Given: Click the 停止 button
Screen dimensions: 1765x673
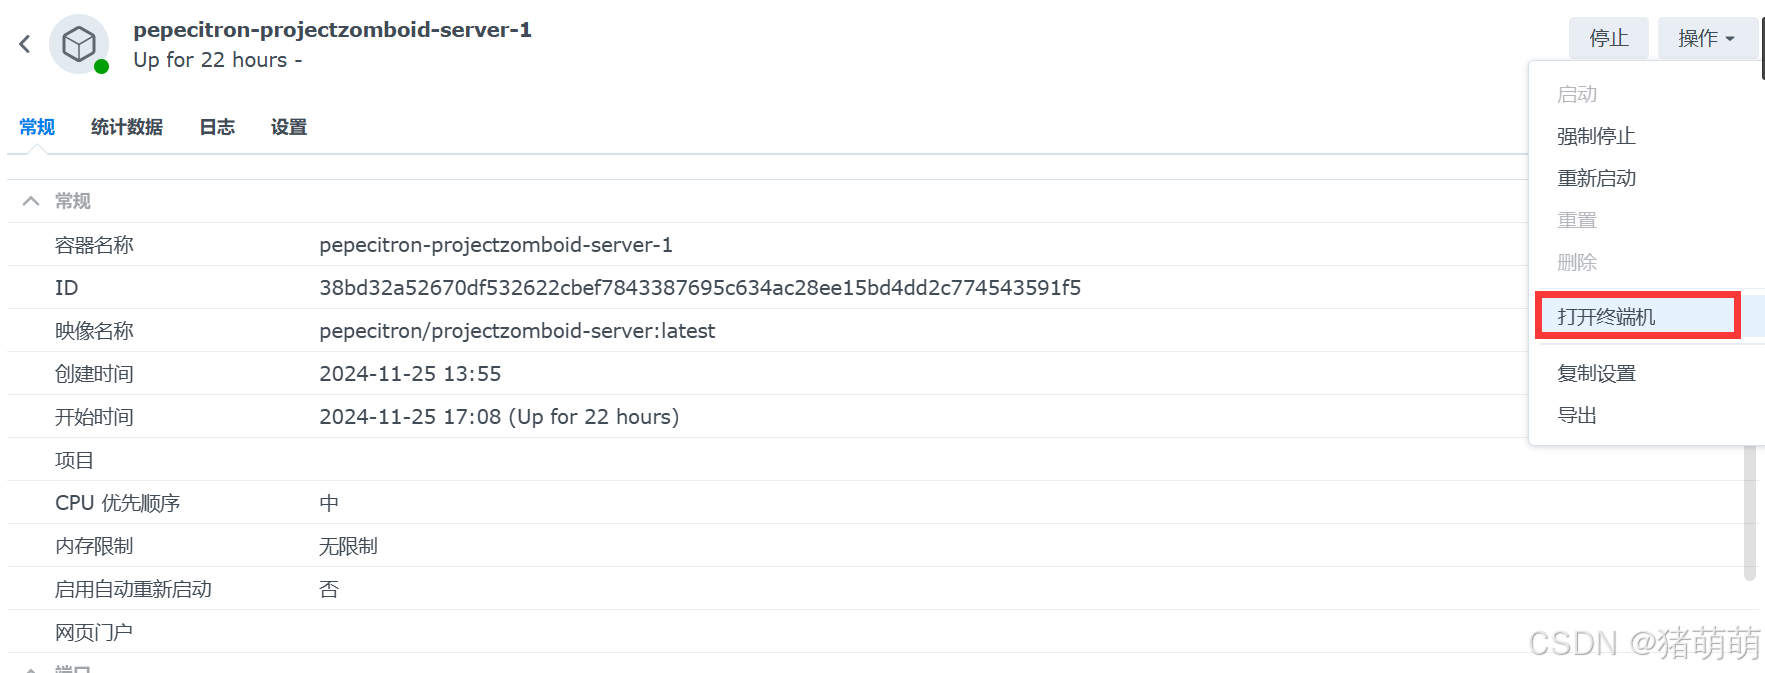Looking at the screenshot, I should [x=1608, y=38].
